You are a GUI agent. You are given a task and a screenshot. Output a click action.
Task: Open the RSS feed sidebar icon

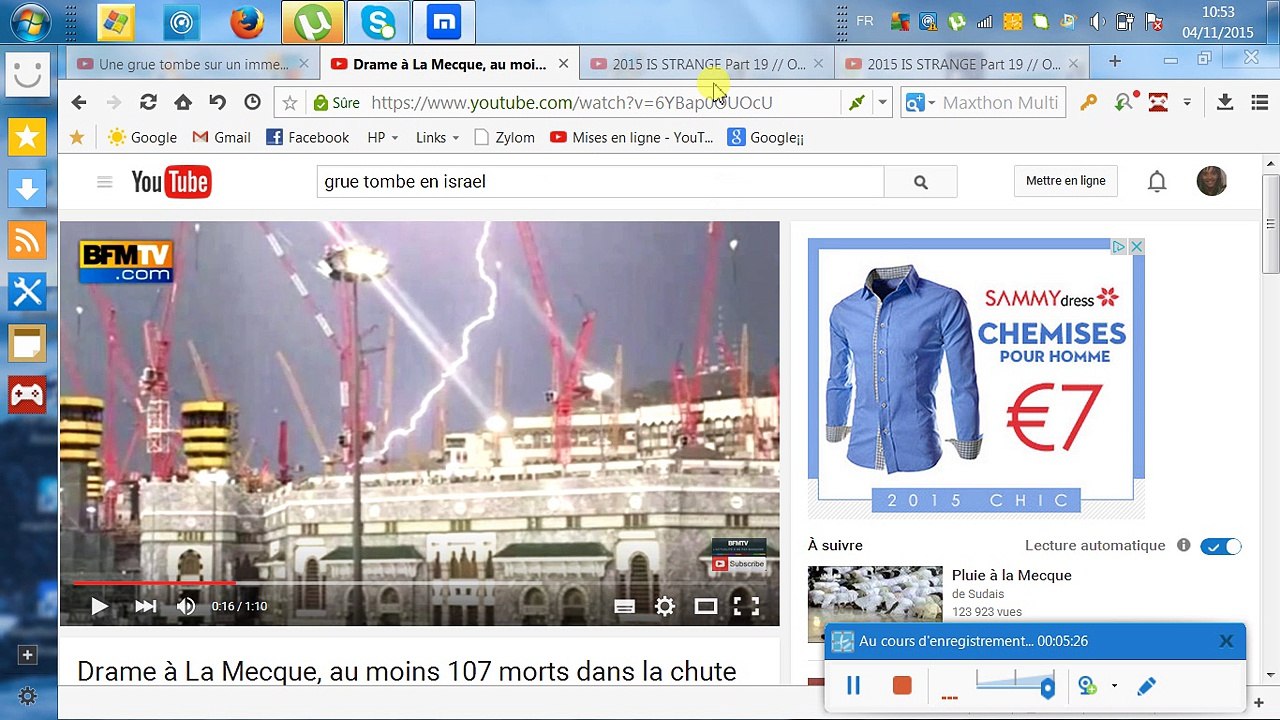point(27,240)
